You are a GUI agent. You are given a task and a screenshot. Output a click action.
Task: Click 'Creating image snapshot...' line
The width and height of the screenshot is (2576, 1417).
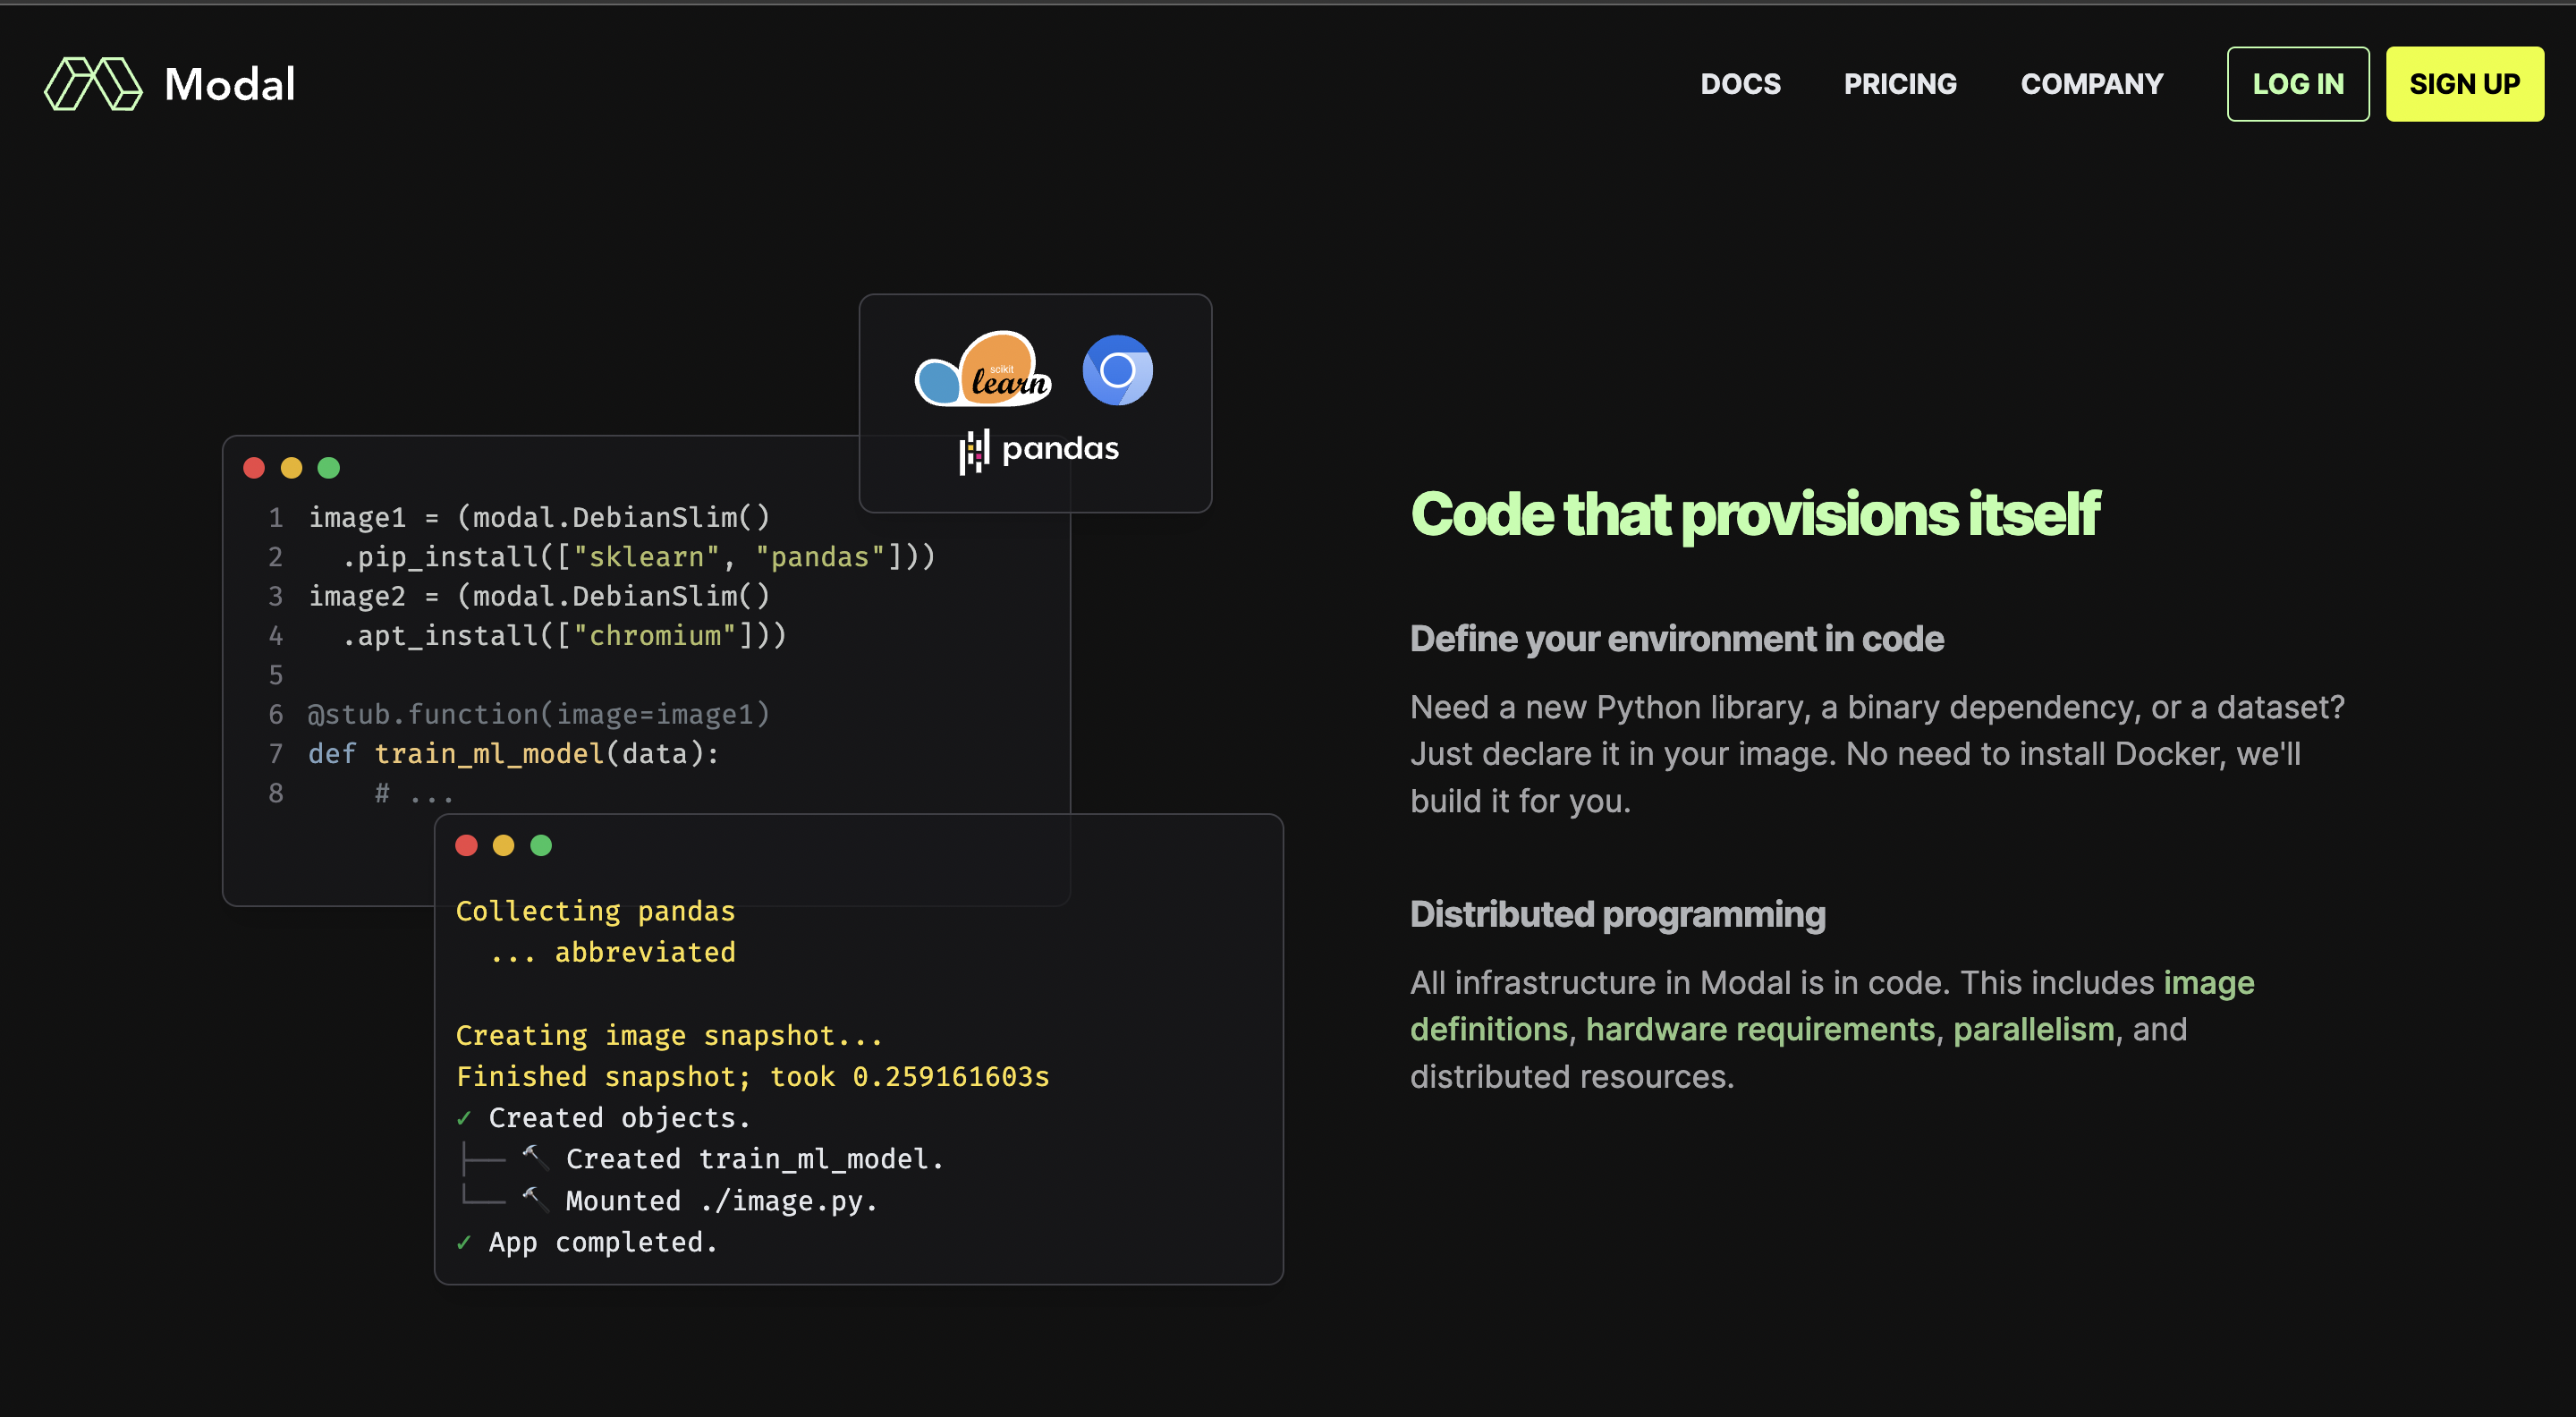pyautogui.click(x=669, y=1036)
